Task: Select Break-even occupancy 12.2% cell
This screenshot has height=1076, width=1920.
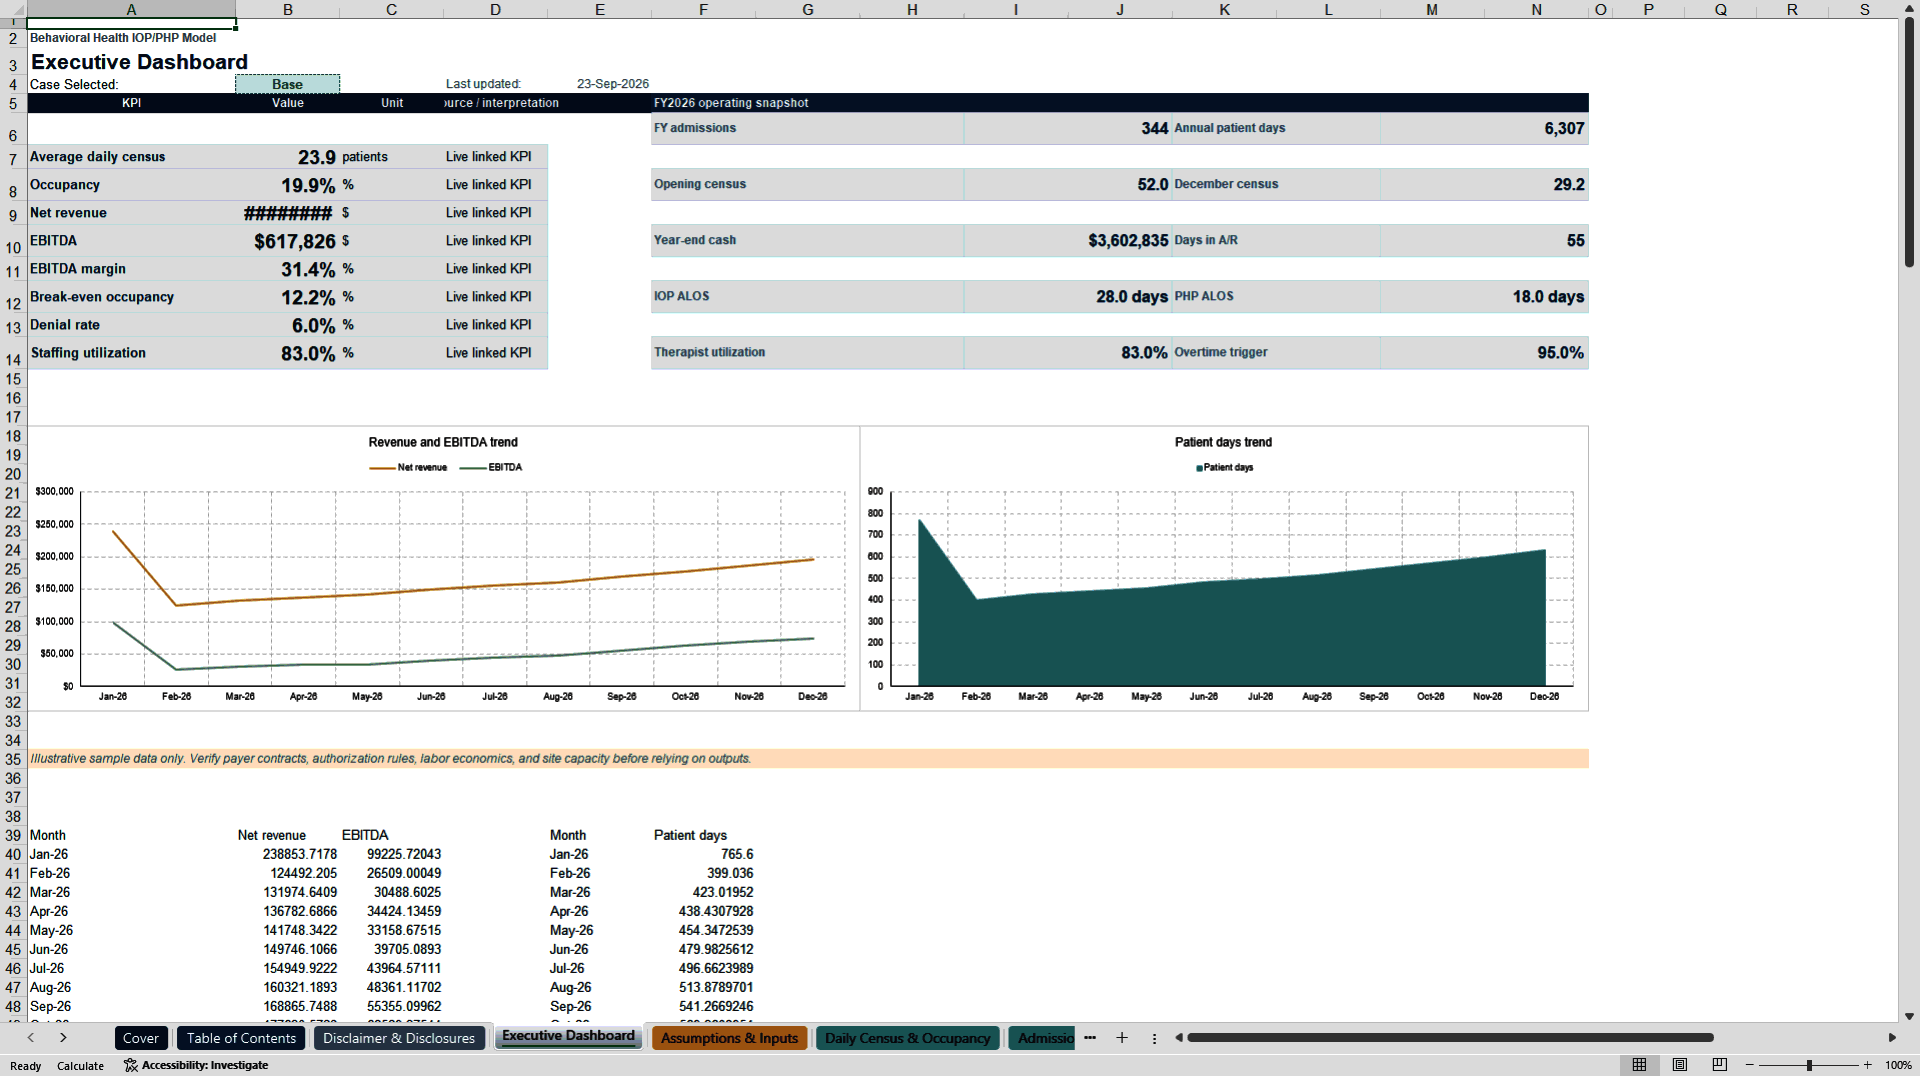Action: 288,297
